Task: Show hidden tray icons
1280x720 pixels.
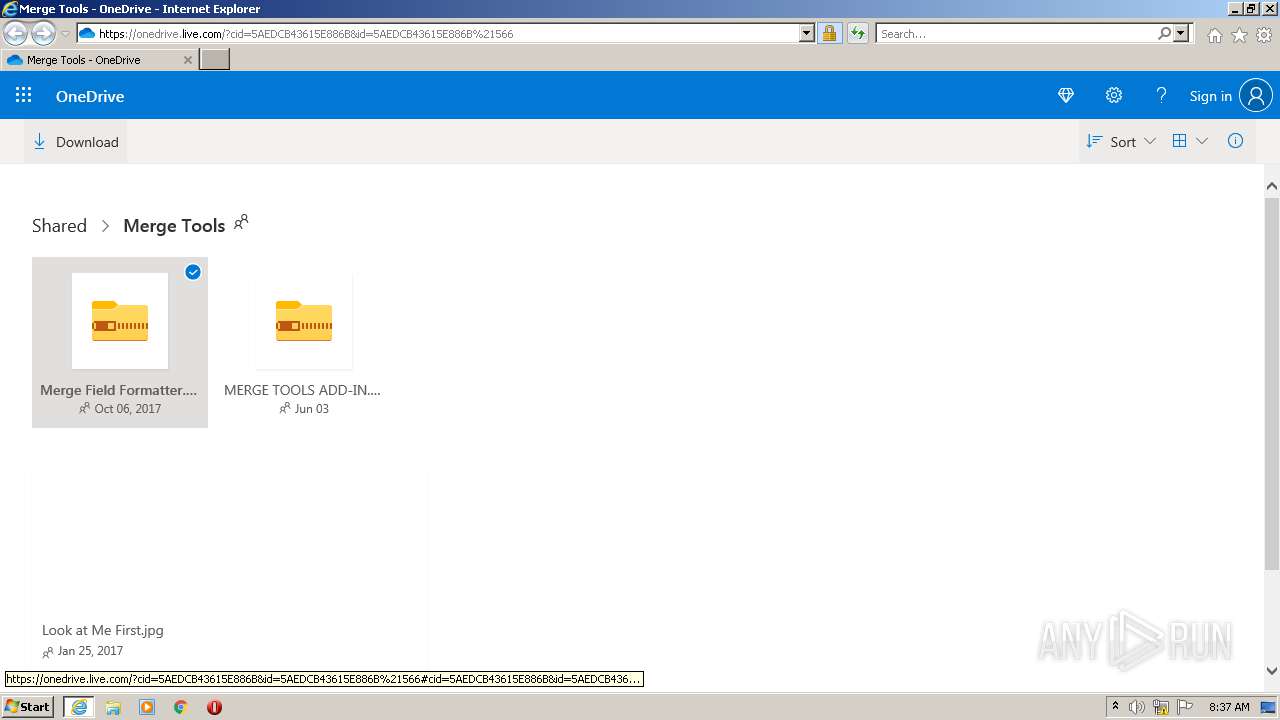Action: tap(1115, 706)
